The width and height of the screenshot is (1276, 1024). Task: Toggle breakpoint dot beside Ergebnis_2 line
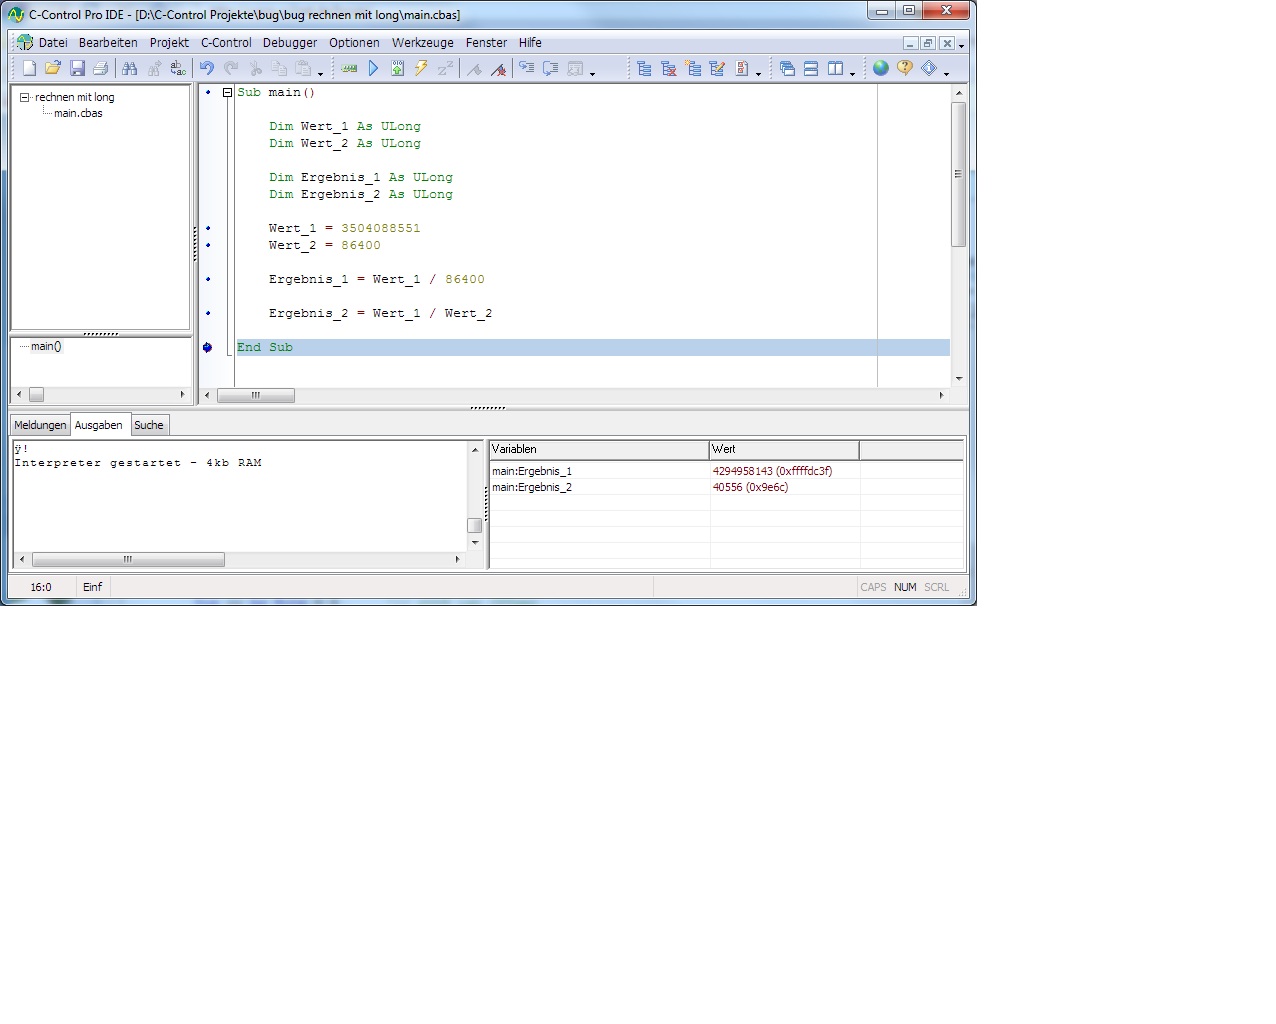[208, 313]
